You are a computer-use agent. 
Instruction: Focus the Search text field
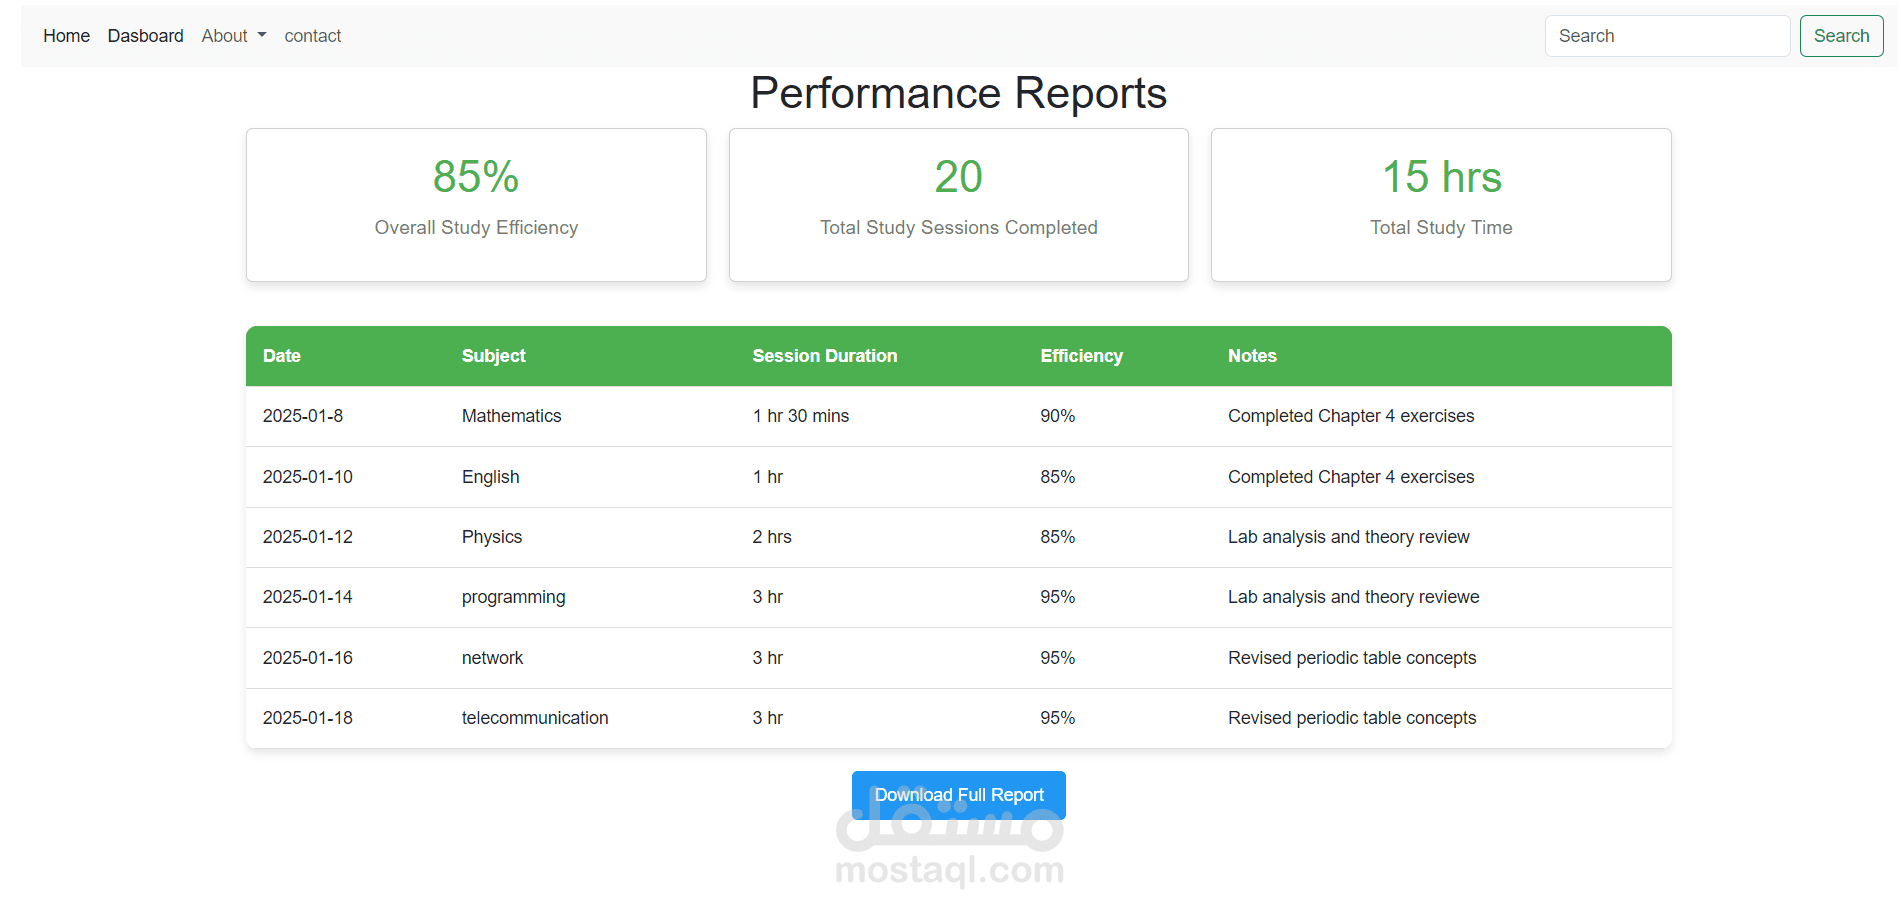pyautogui.click(x=1666, y=36)
